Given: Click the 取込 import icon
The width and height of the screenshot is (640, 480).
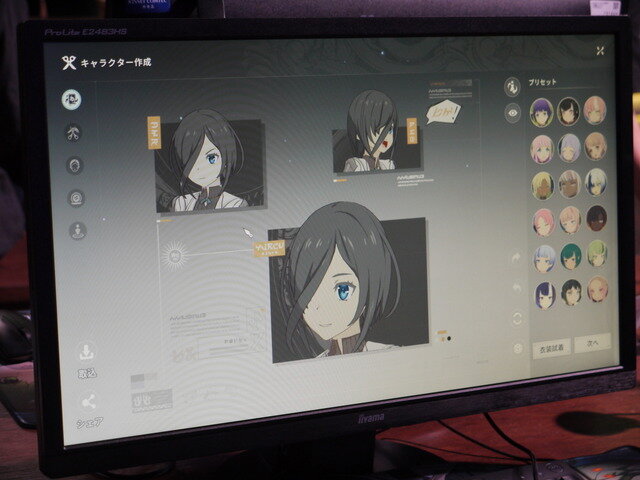Looking at the screenshot, I should (x=86, y=353).
